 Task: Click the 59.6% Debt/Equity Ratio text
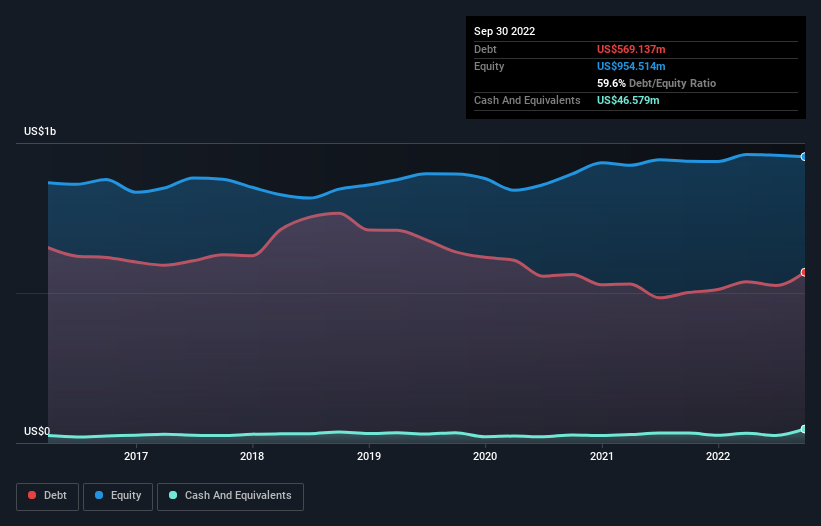tap(656, 83)
